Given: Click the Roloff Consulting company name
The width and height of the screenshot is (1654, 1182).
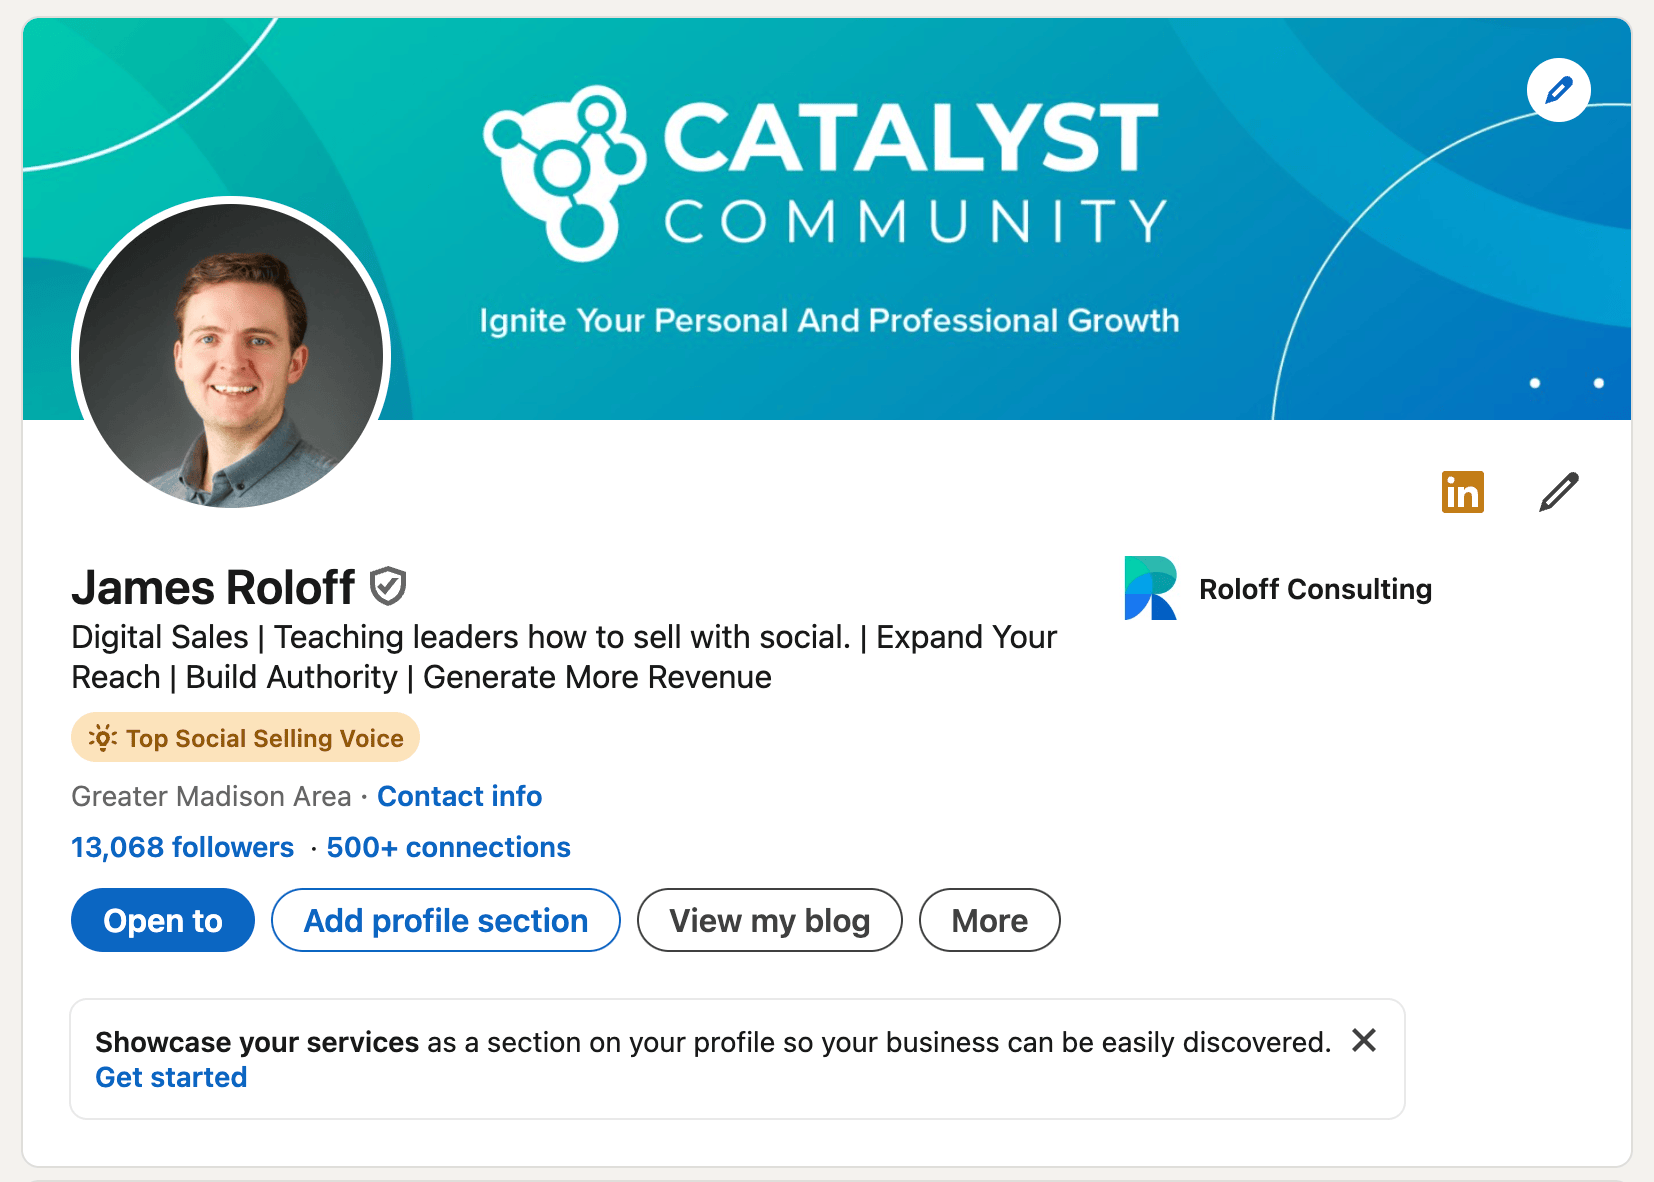Looking at the screenshot, I should click(1315, 589).
